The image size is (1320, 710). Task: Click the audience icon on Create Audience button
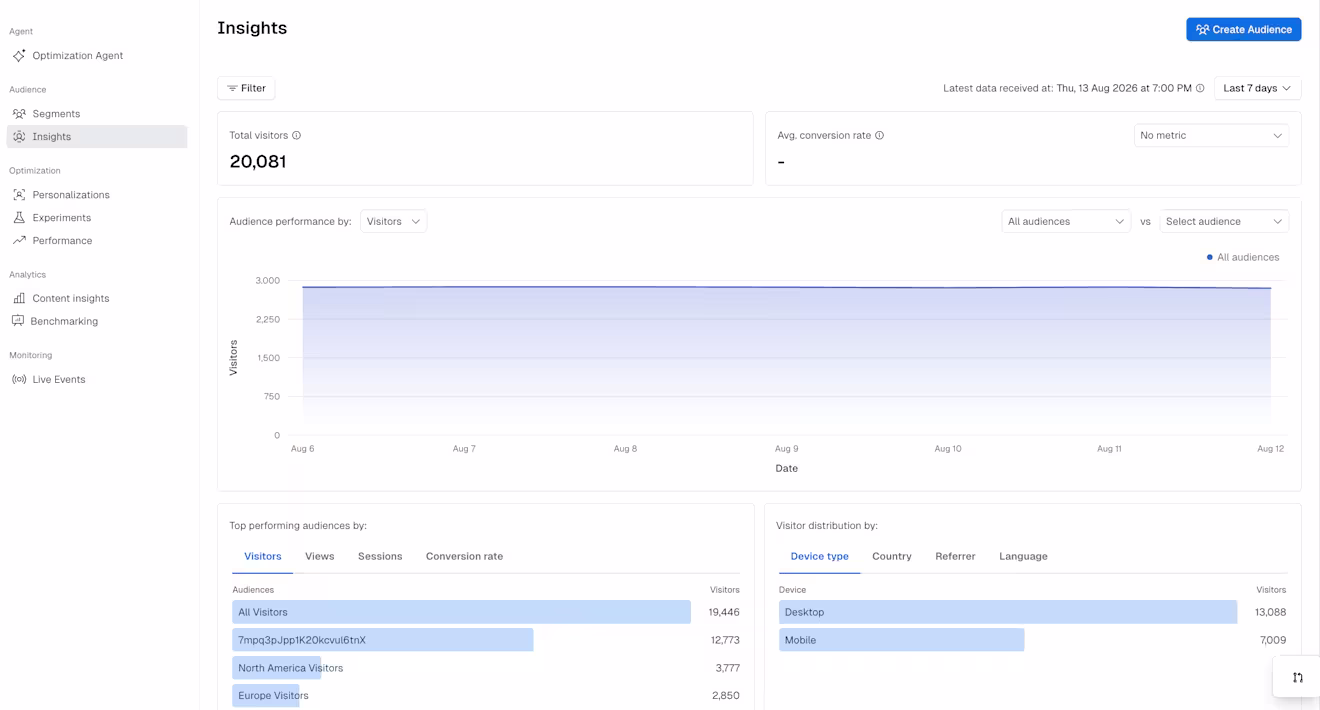1202,30
